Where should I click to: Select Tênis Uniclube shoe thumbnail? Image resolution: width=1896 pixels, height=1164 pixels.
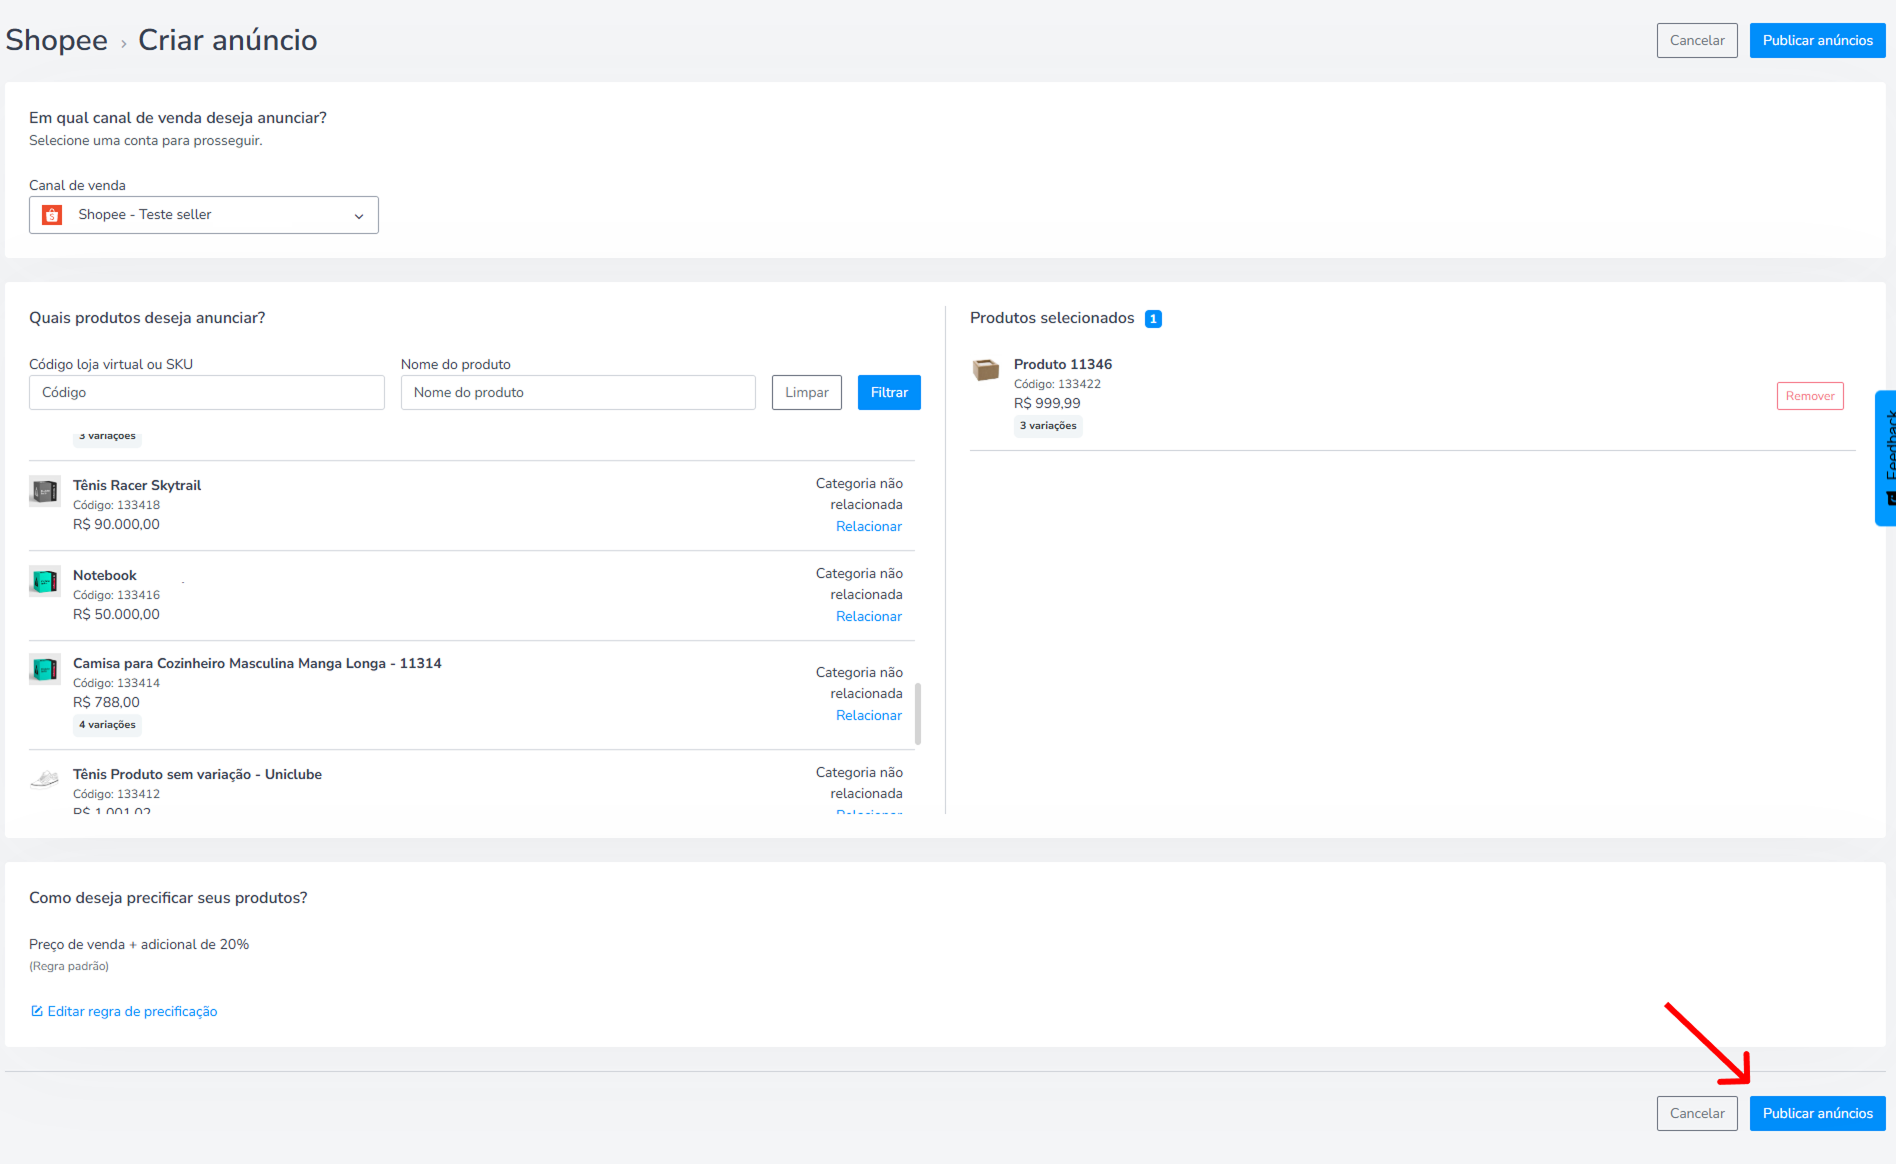coord(45,779)
